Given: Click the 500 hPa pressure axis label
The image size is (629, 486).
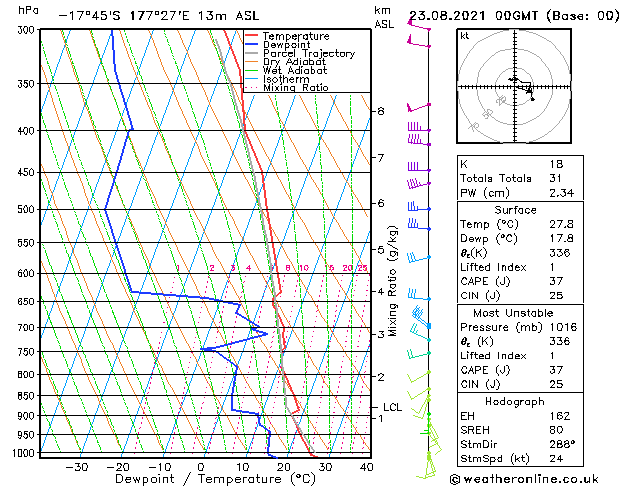Looking at the screenshot, I should (26, 209).
